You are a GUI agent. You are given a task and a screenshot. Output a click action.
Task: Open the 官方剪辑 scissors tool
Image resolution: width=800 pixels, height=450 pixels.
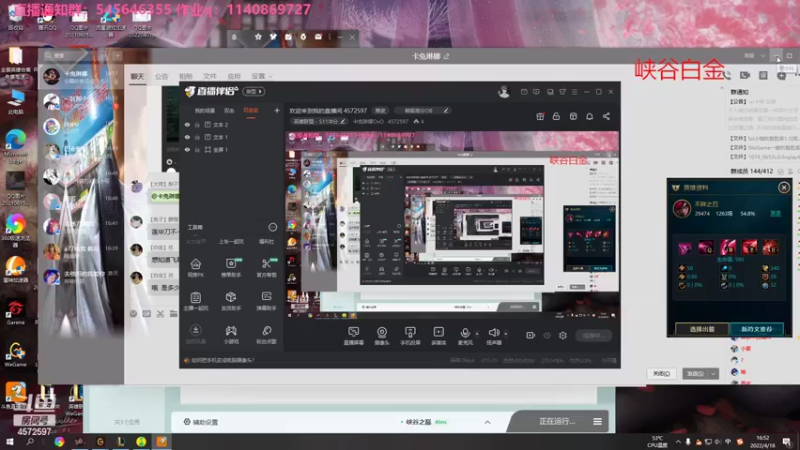point(266,267)
